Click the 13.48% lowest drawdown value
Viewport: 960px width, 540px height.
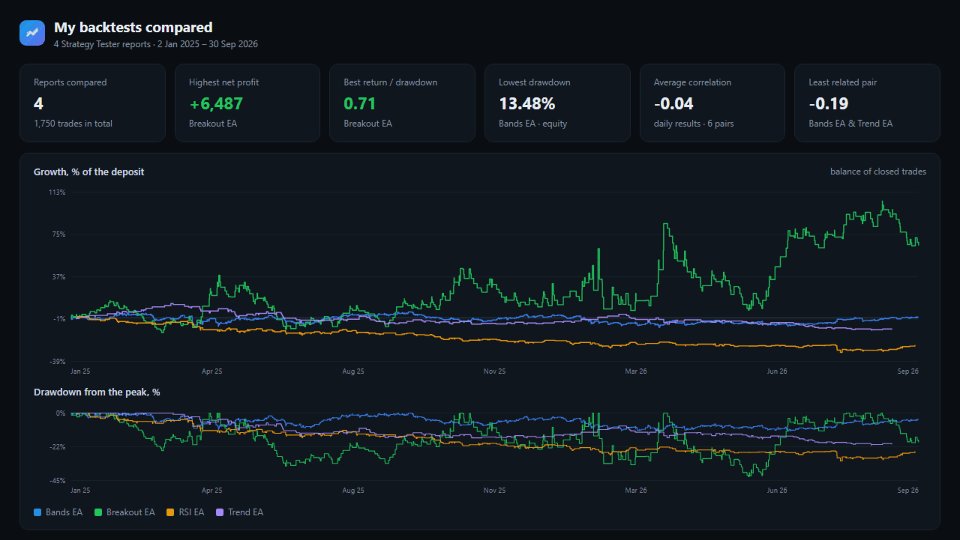click(527, 104)
